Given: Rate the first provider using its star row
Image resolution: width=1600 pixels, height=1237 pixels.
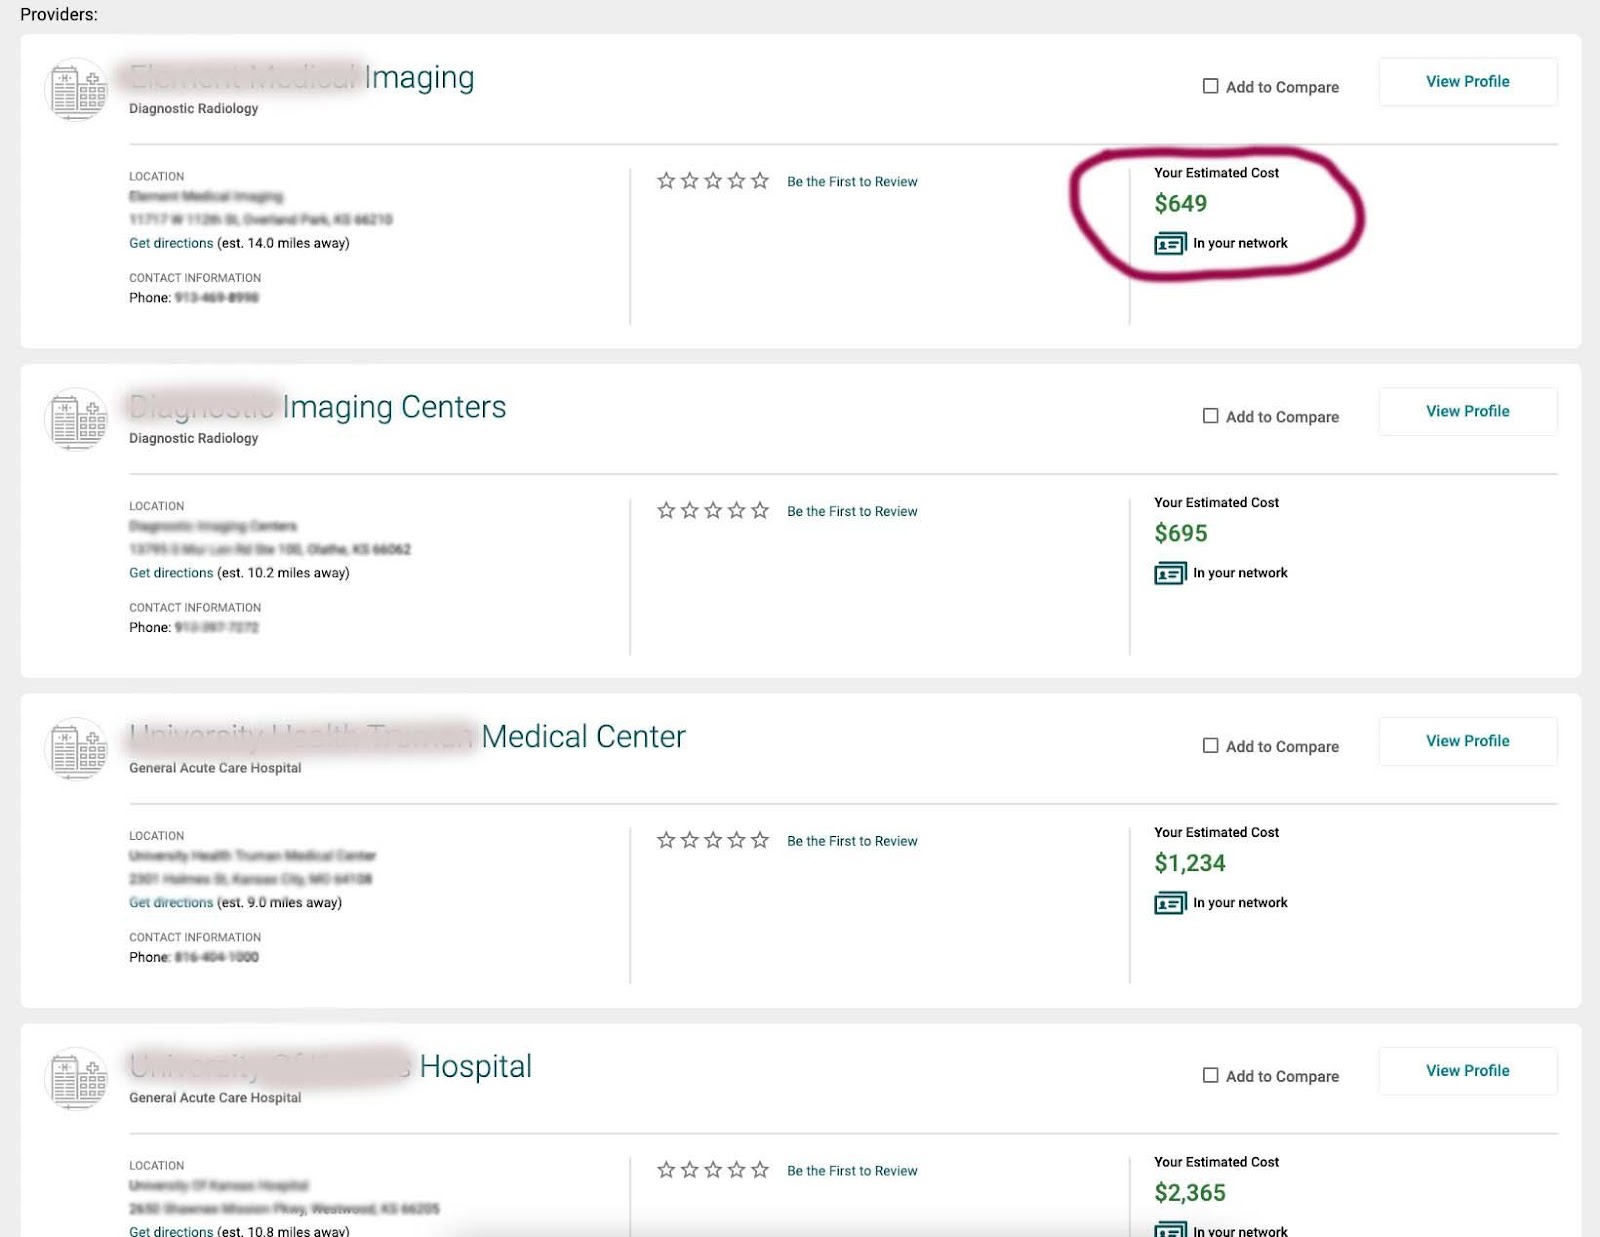Looking at the screenshot, I should coord(713,181).
